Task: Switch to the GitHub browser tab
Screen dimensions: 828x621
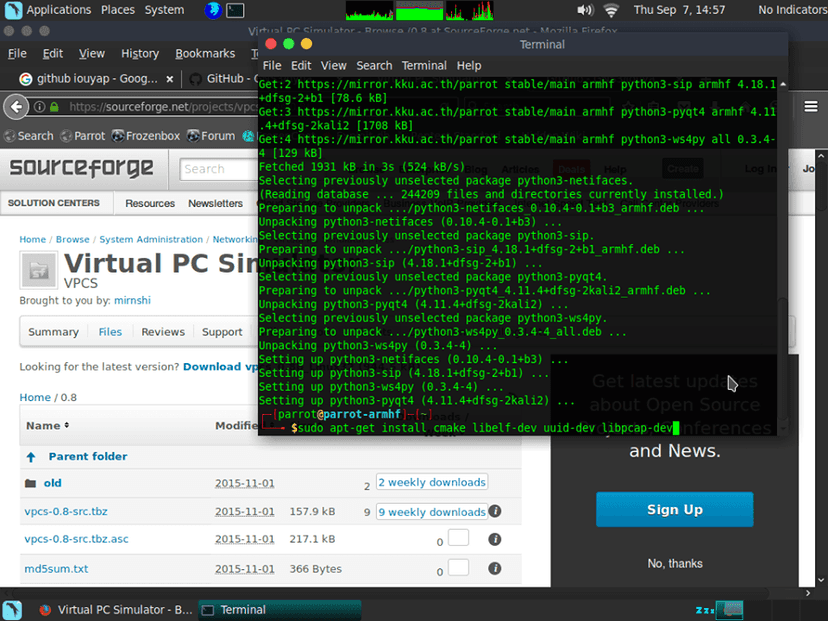Action: click(224, 79)
